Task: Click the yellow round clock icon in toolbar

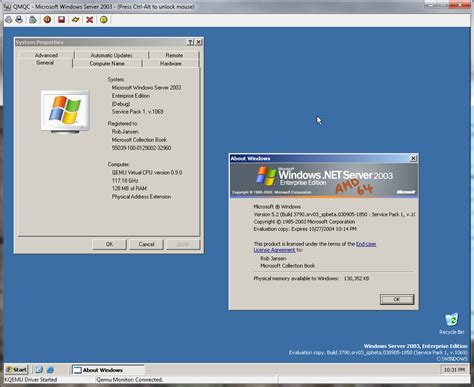Action: pyautogui.click(x=104, y=20)
